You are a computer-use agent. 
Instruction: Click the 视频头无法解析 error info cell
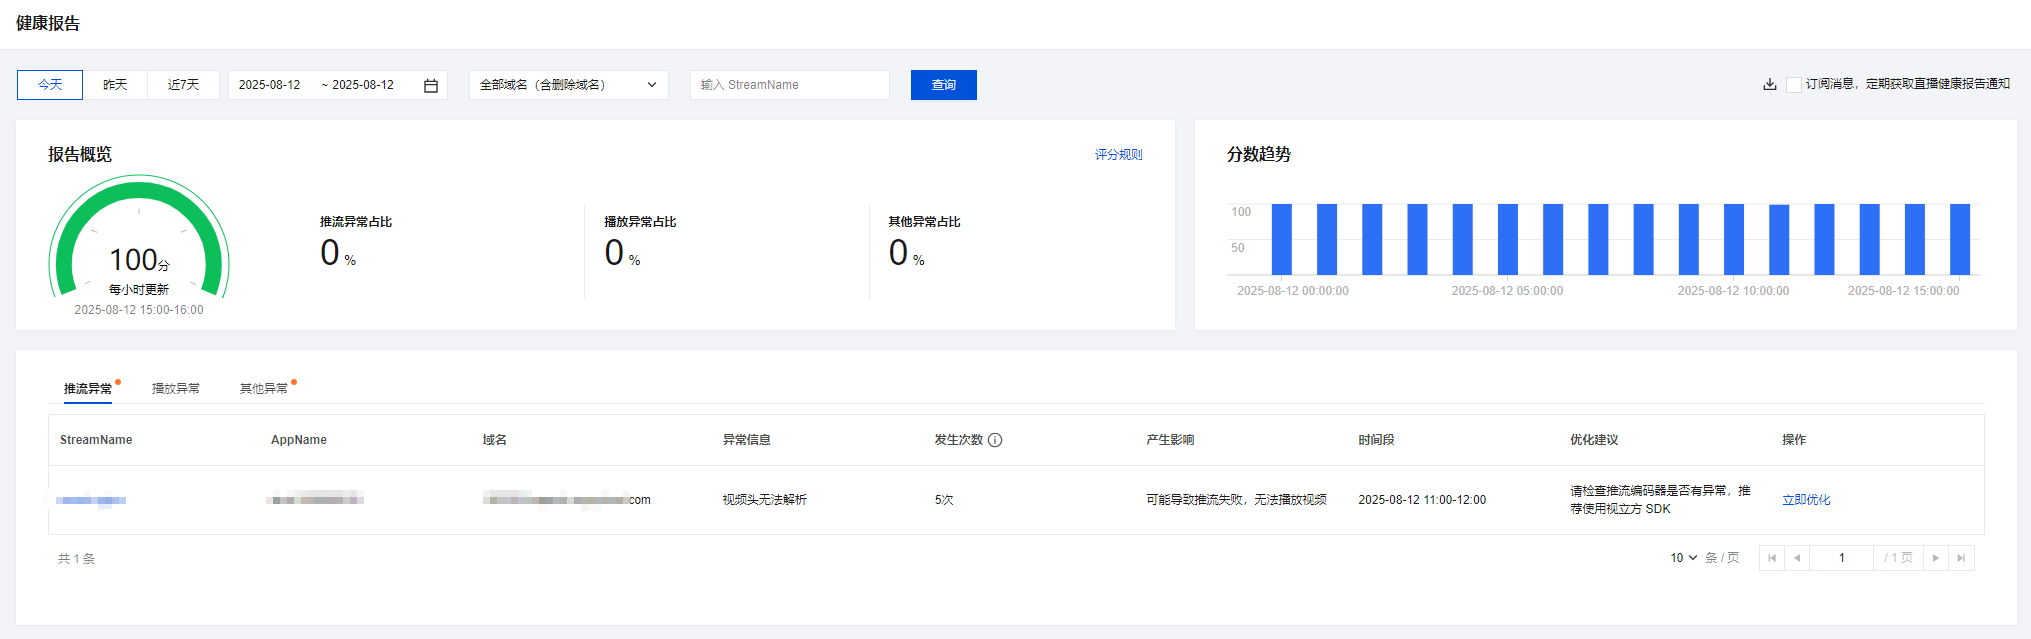point(765,500)
